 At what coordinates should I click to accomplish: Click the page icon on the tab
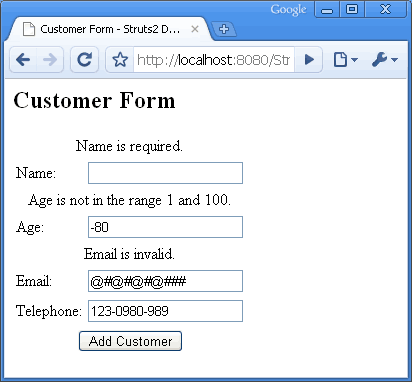point(29,29)
